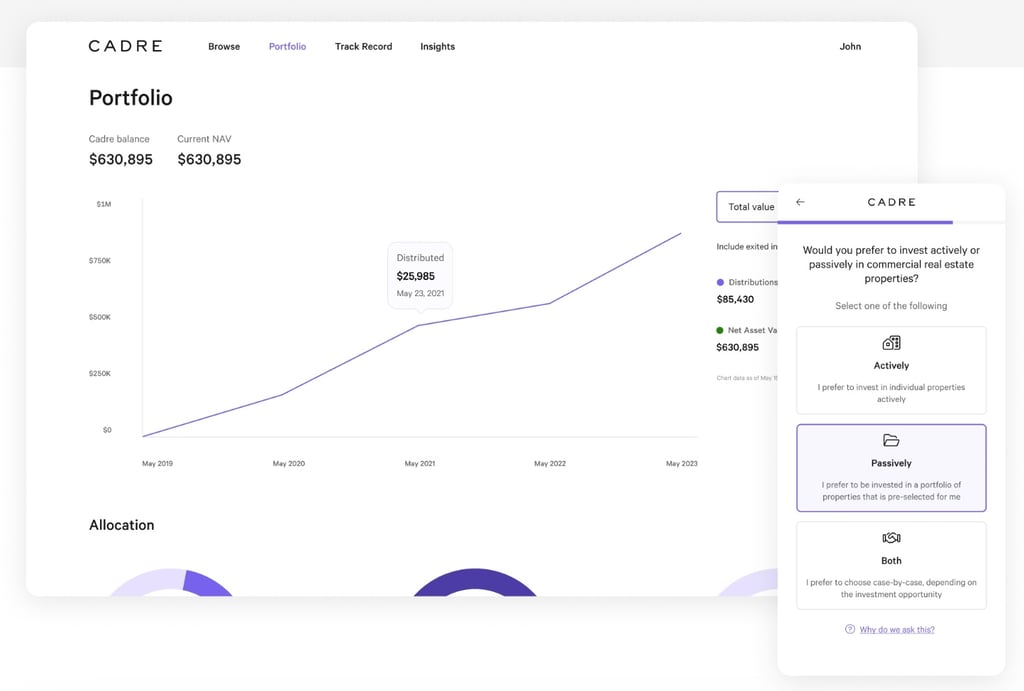The width and height of the screenshot is (1024, 691).
Task: Click the purple Distributions legend dot
Action: 720,283
